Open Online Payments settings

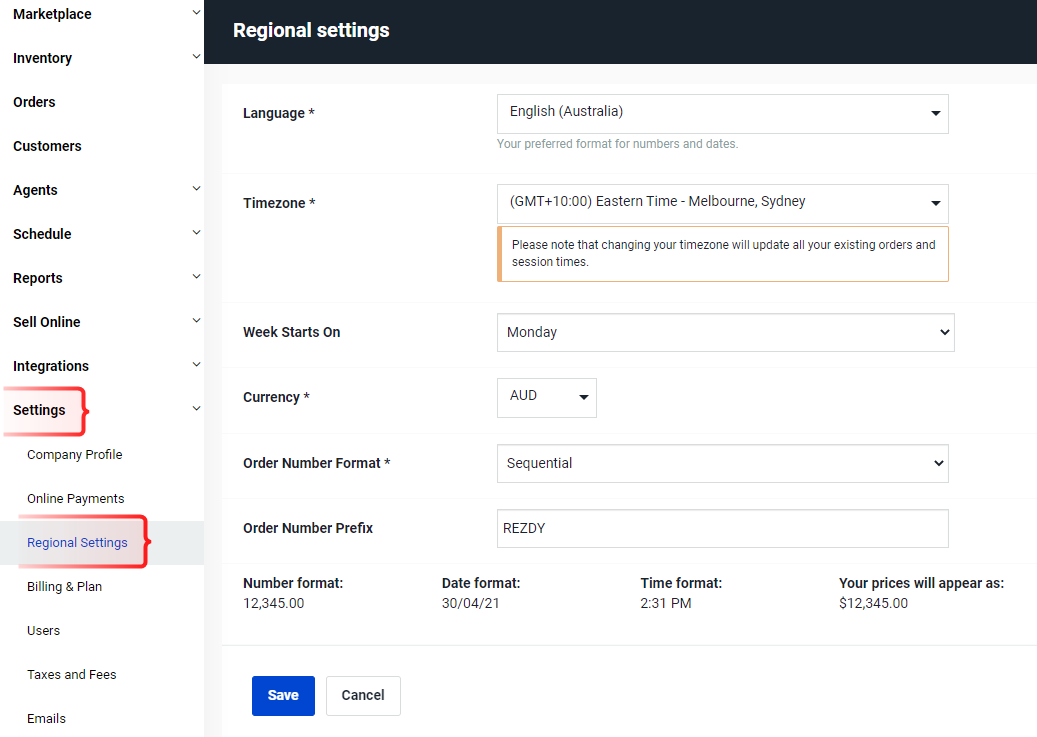coord(75,499)
